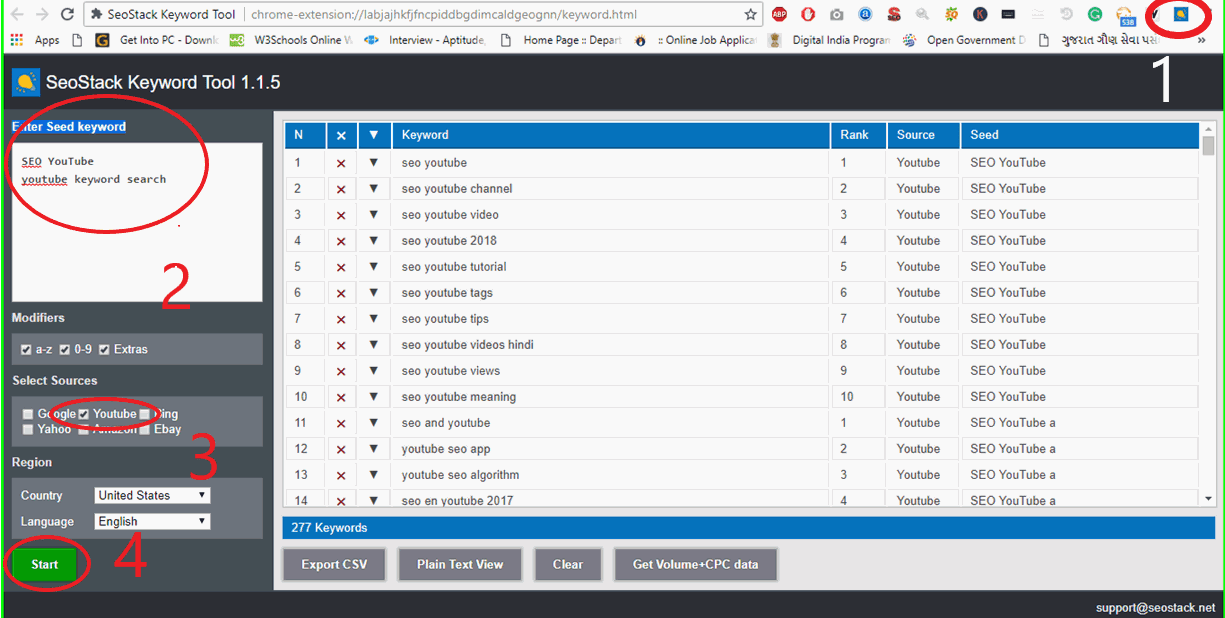
Task: Click the page reload icon
Action: click(x=66, y=14)
